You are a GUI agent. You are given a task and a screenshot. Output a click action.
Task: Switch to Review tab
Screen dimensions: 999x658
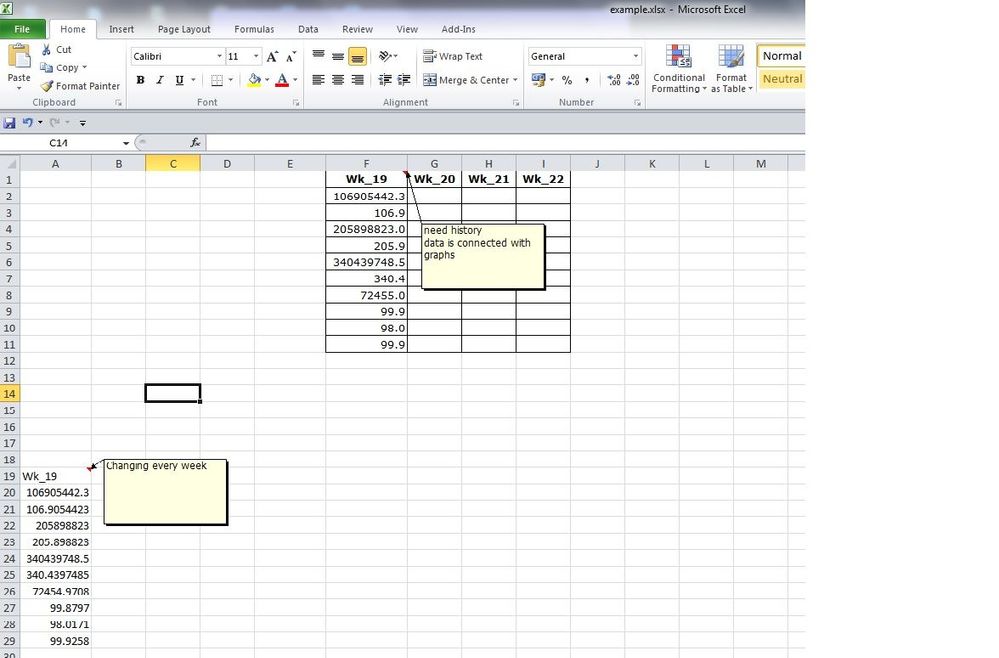357,29
